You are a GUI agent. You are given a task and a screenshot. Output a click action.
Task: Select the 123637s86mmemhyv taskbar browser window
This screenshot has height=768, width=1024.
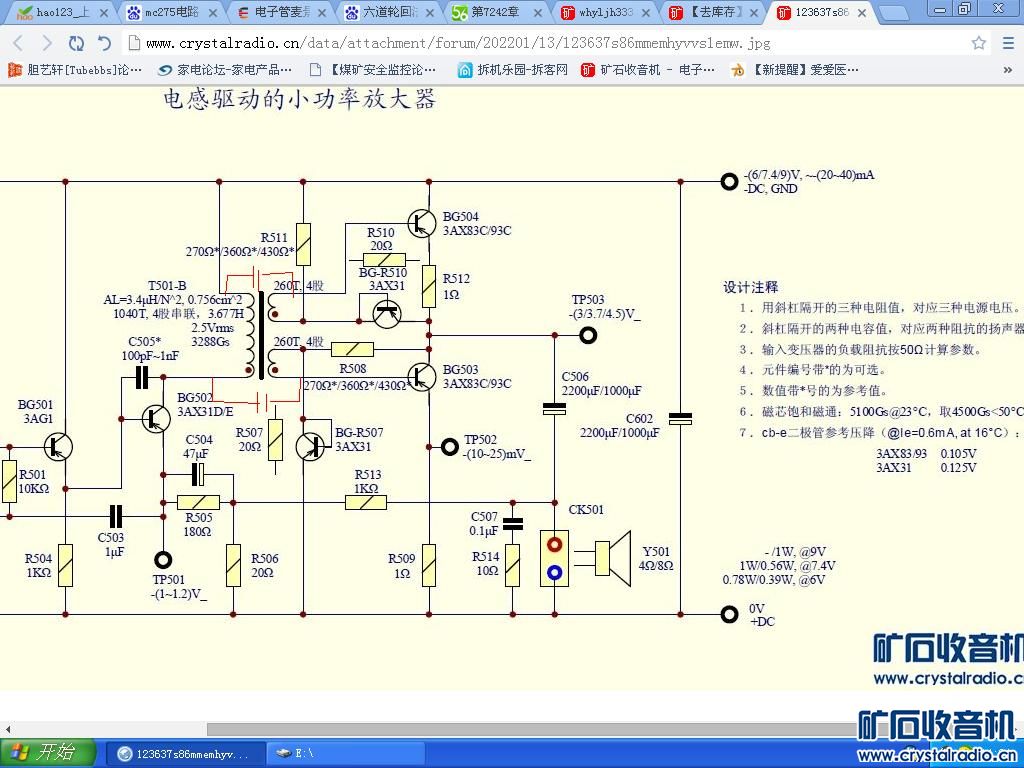(184, 754)
